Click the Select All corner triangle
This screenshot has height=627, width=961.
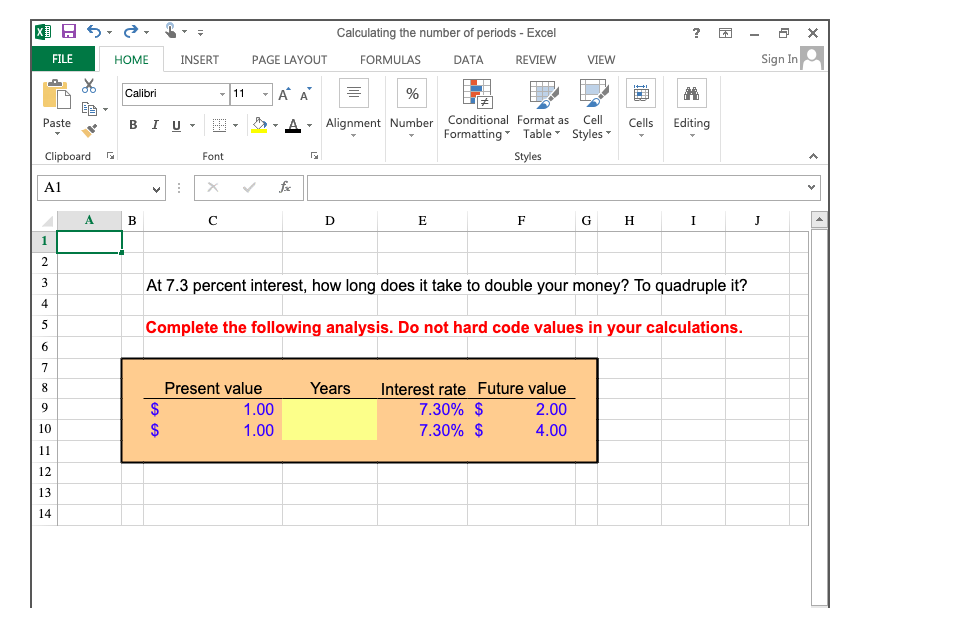coord(47,221)
